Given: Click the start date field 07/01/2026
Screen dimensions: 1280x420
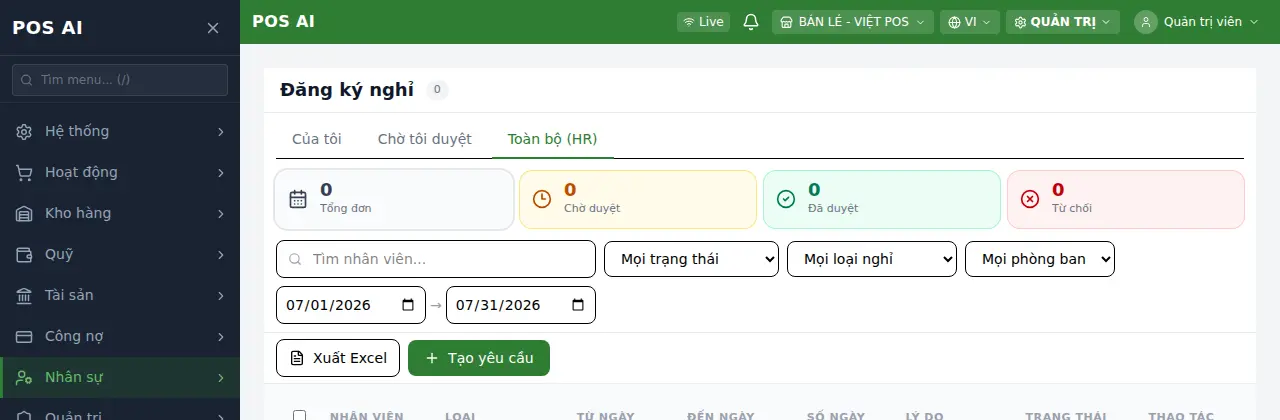Looking at the screenshot, I should pyautogui.click(x=351, y=305).
